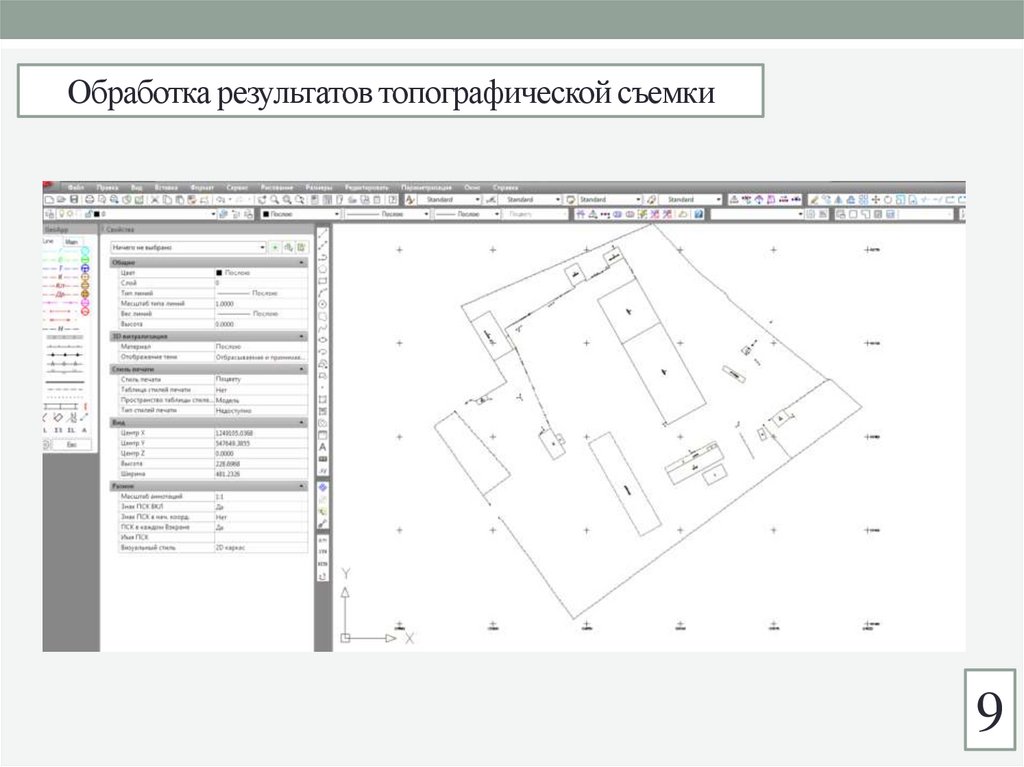Viewport: 1024px width, 767px height.
Task: Click the Save icon in toolbar
Action: click(x=74, y=200)
